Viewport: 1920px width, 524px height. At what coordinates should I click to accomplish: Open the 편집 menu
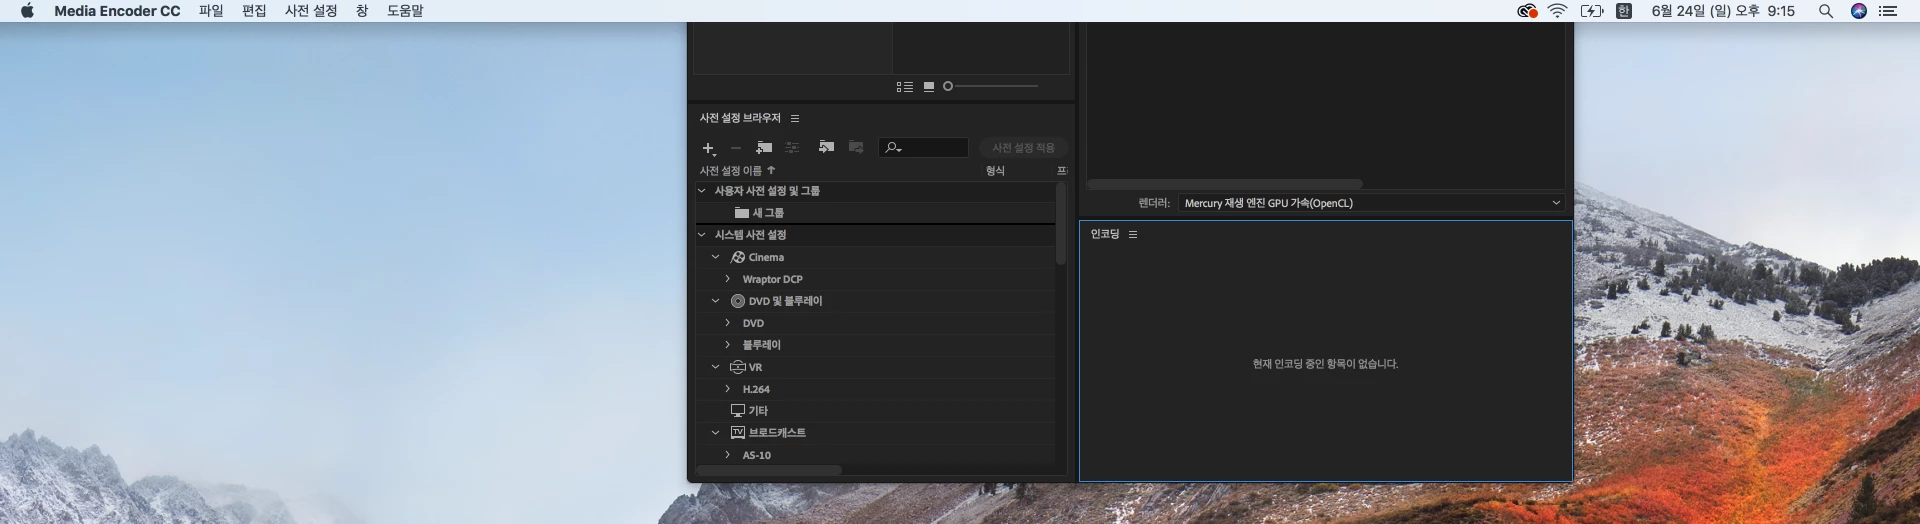(254, 11)
